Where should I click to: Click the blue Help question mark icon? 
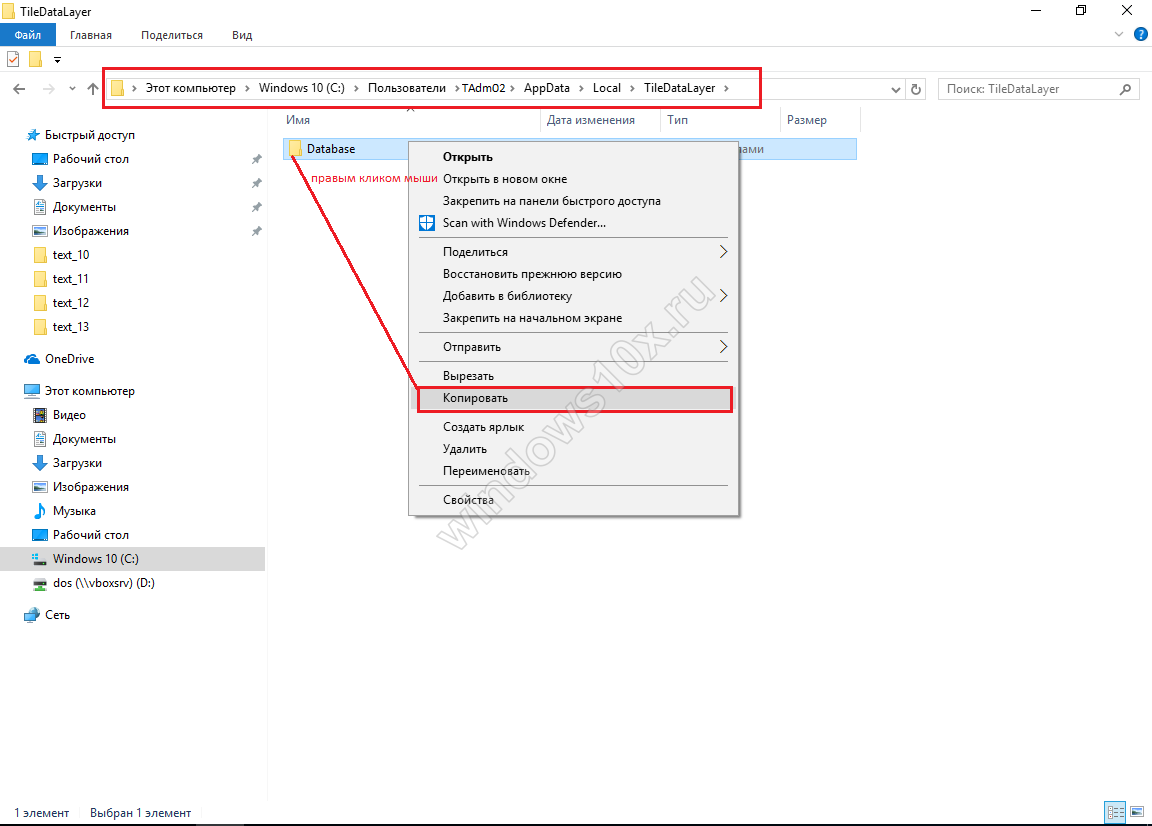(1140, 35)
